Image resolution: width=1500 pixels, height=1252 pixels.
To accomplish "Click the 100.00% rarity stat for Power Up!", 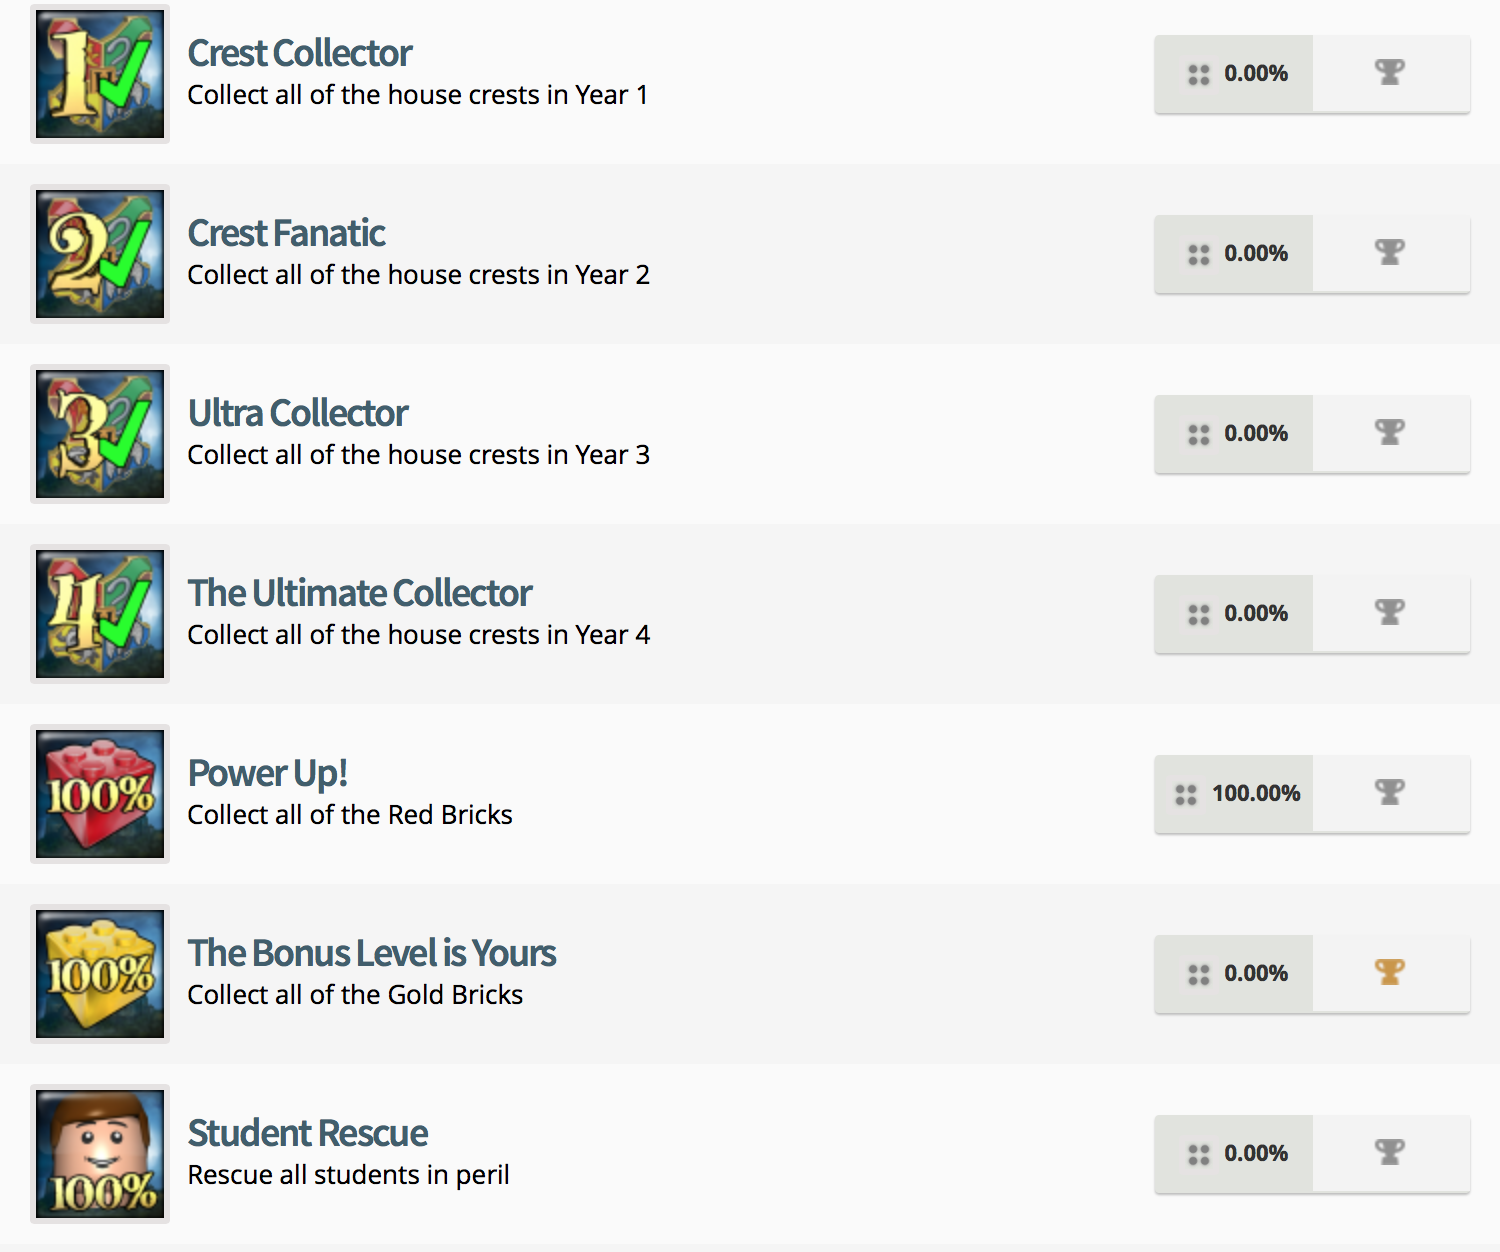I will pyautogui.click(x=1255, y=794).
